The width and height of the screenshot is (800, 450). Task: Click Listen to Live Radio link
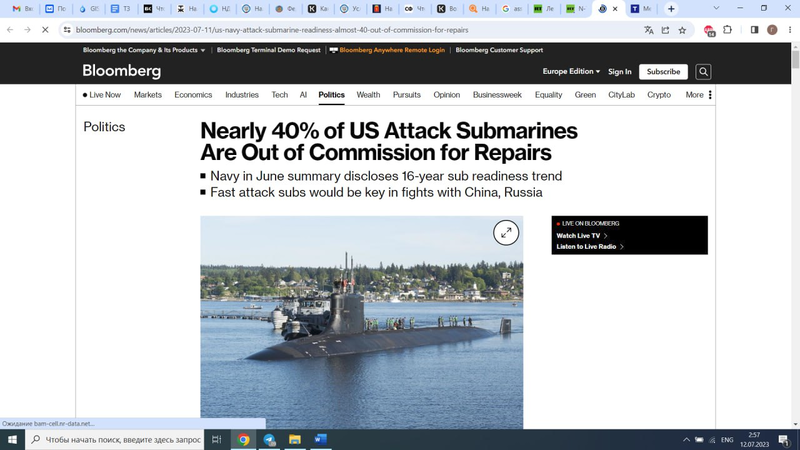click(x=590, y=246)
